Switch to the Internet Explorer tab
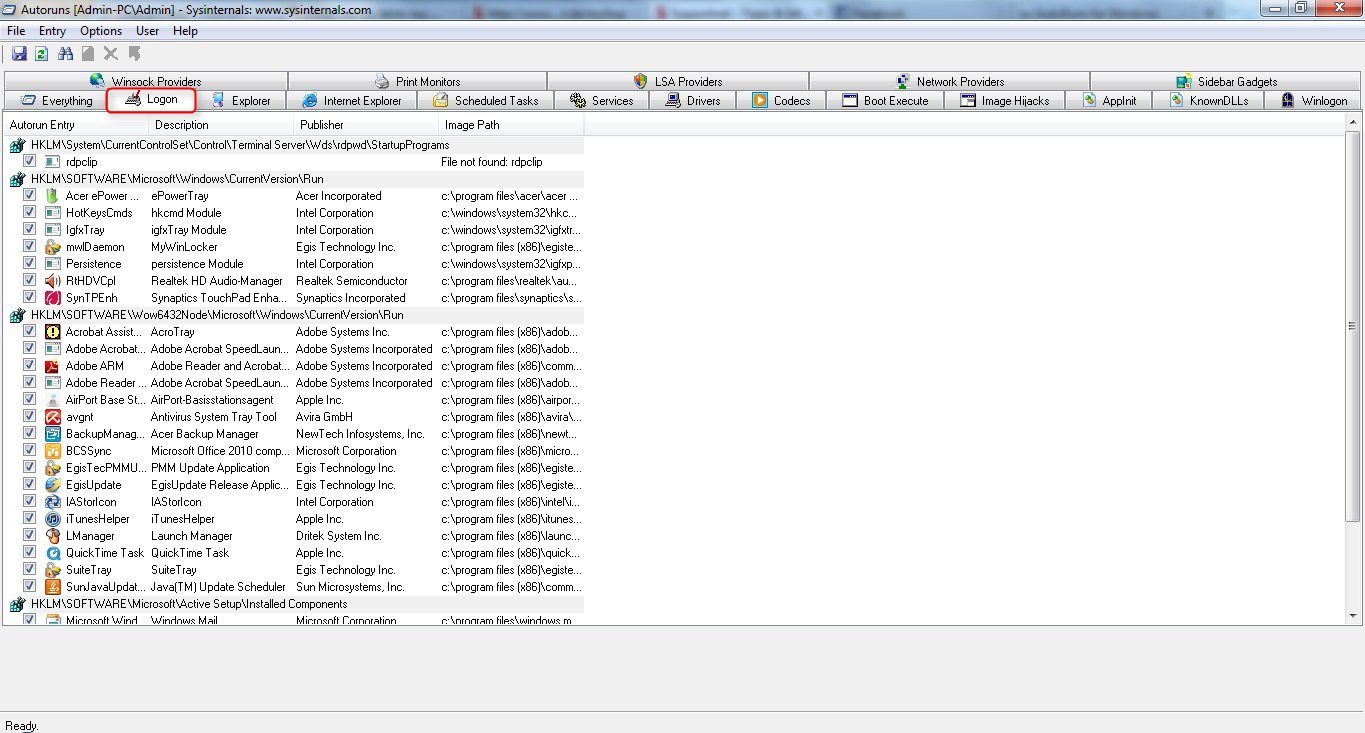Viewport: 1365px width, 733px height. click(351, 101)
